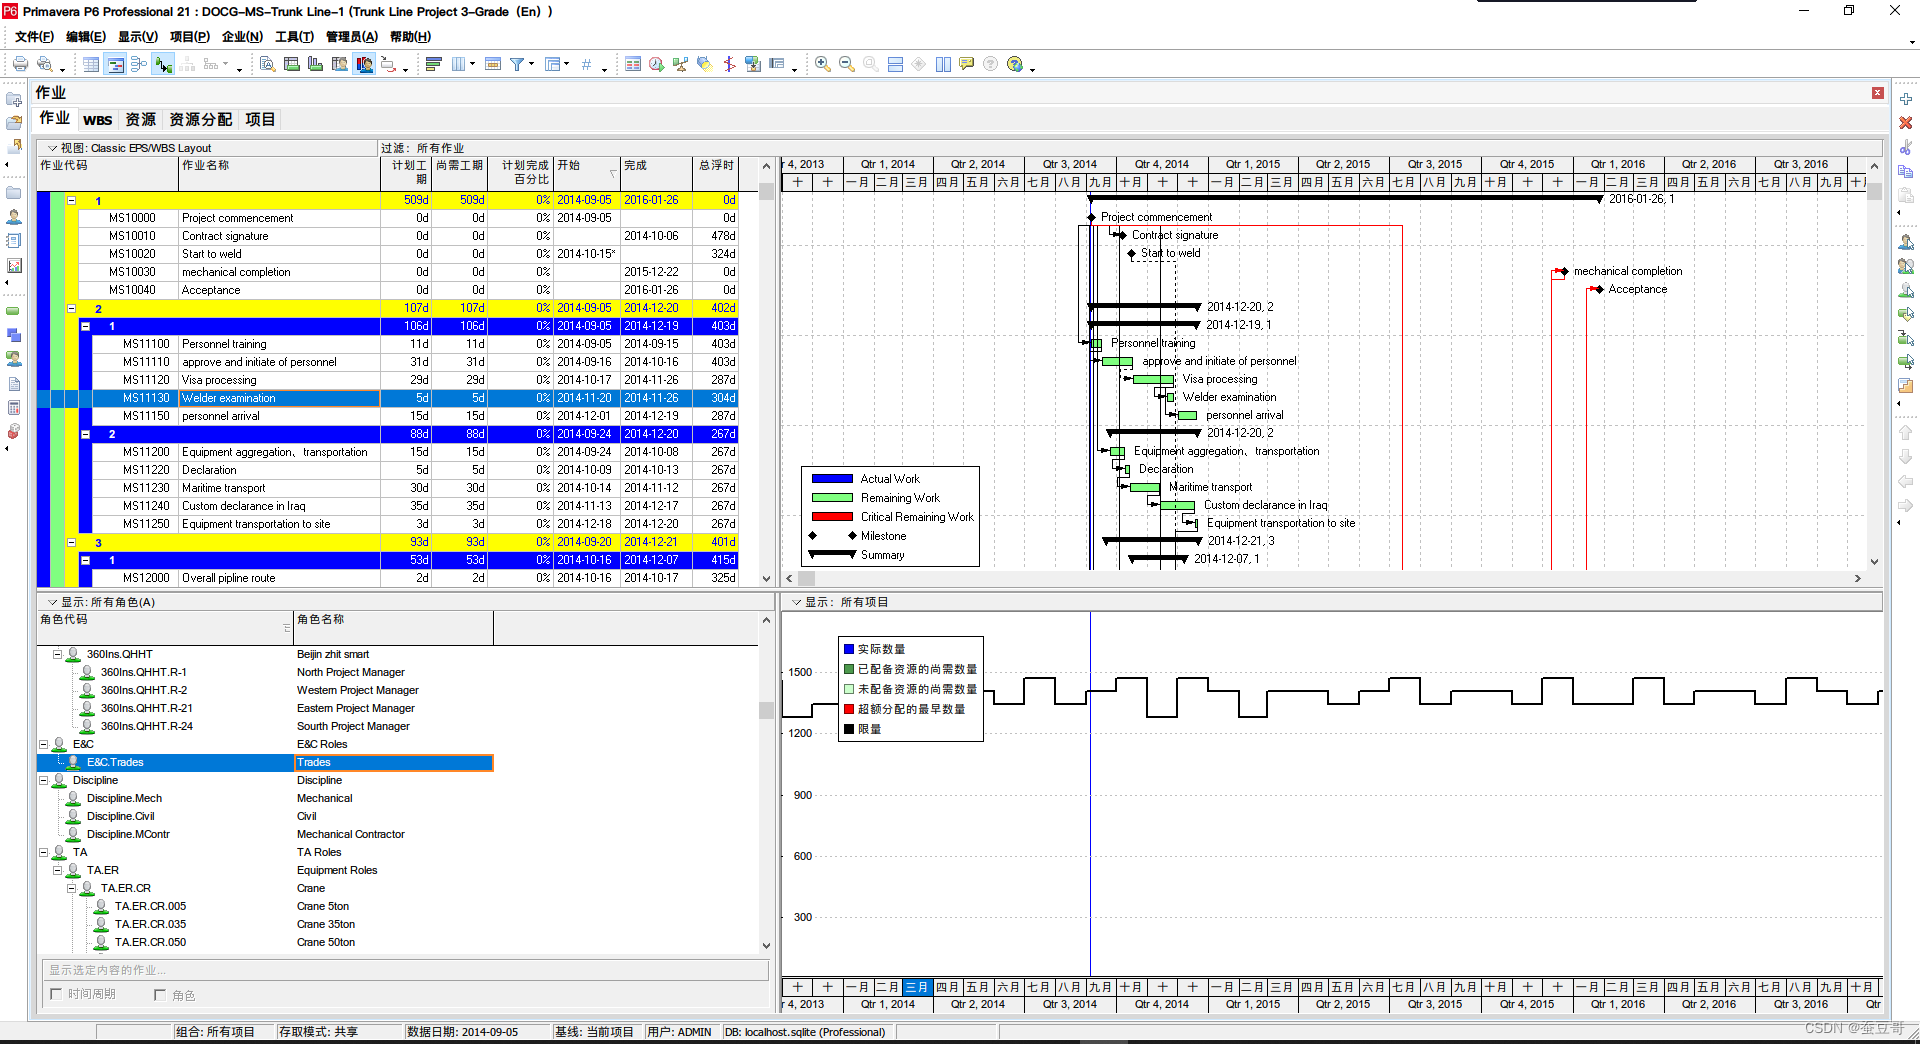Click the red Delete X icon
The image size is (1920, 1044).
1906,122
